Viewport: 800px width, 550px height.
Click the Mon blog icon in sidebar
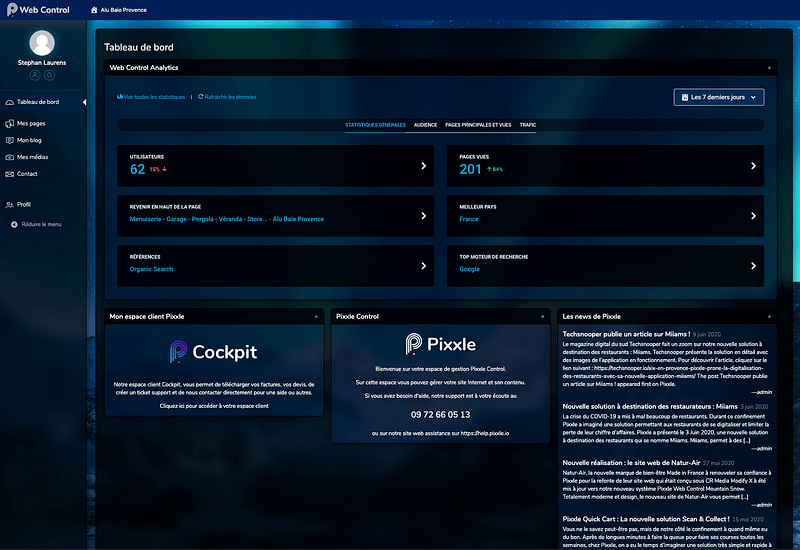coord(9,140)
